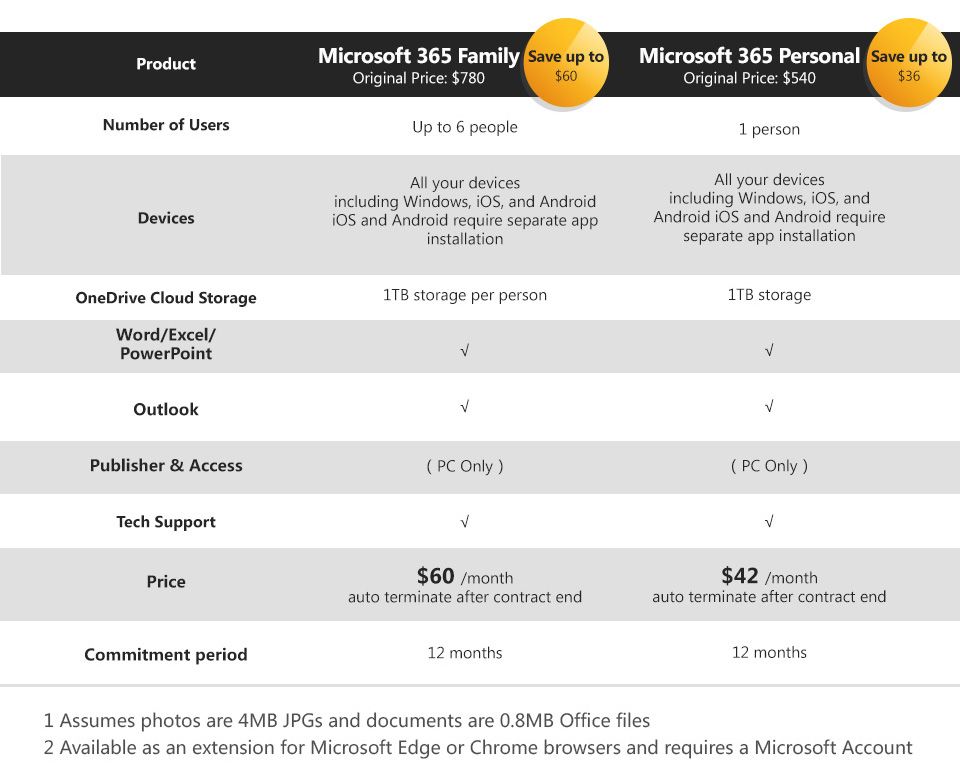
Task: Click "1TB storage per person" text
Action: [465, 295]
